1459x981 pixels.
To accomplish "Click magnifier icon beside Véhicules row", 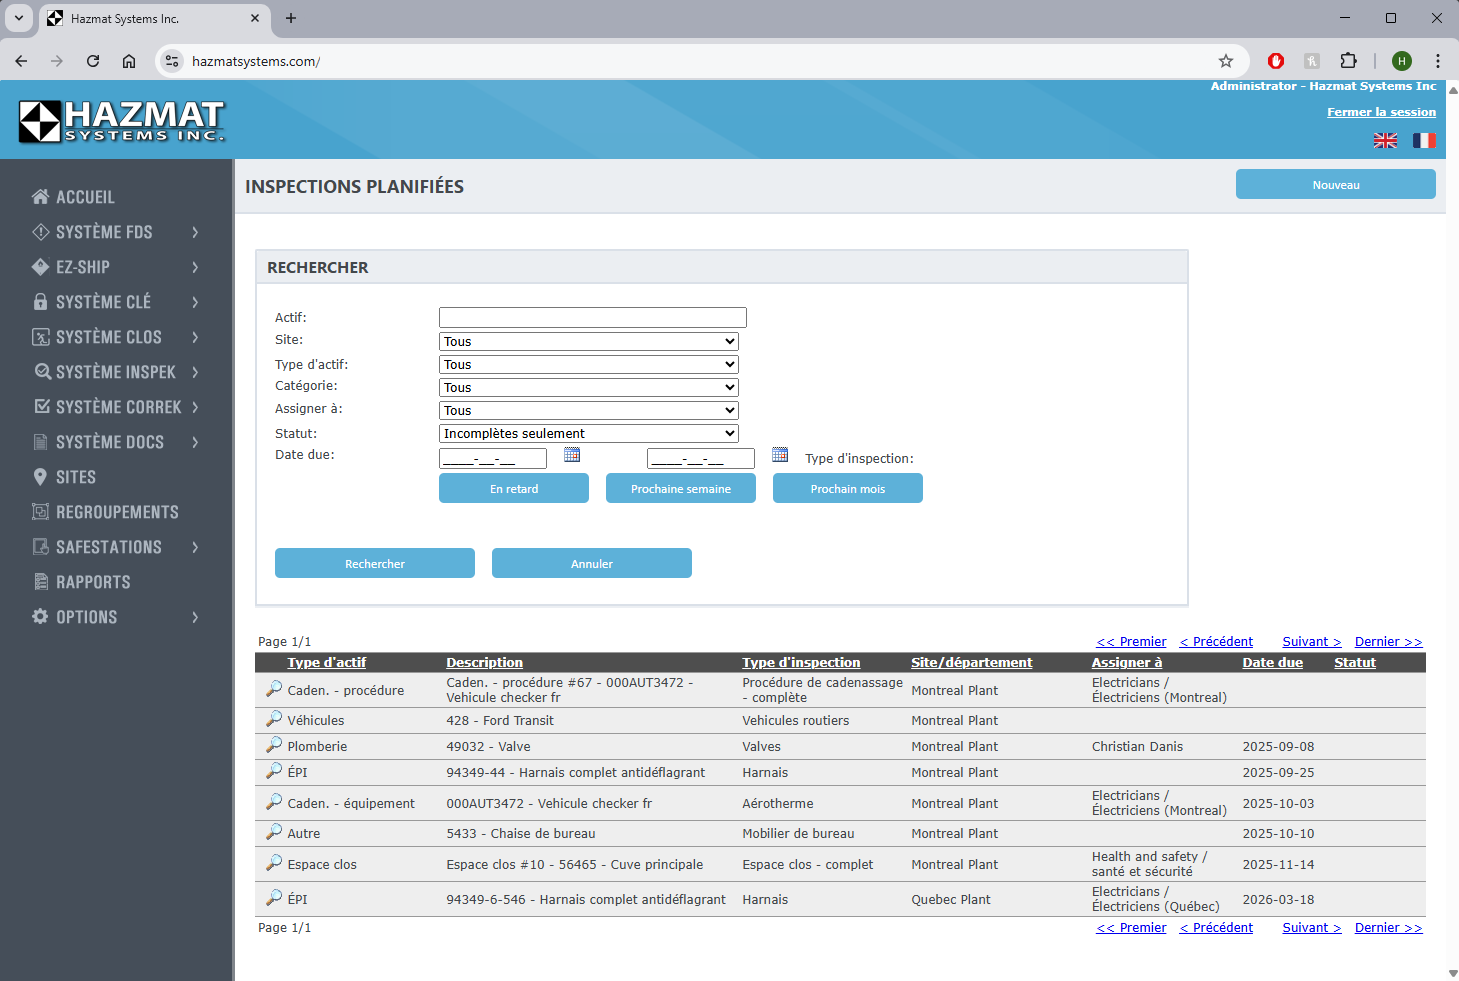I will (274, 719).
